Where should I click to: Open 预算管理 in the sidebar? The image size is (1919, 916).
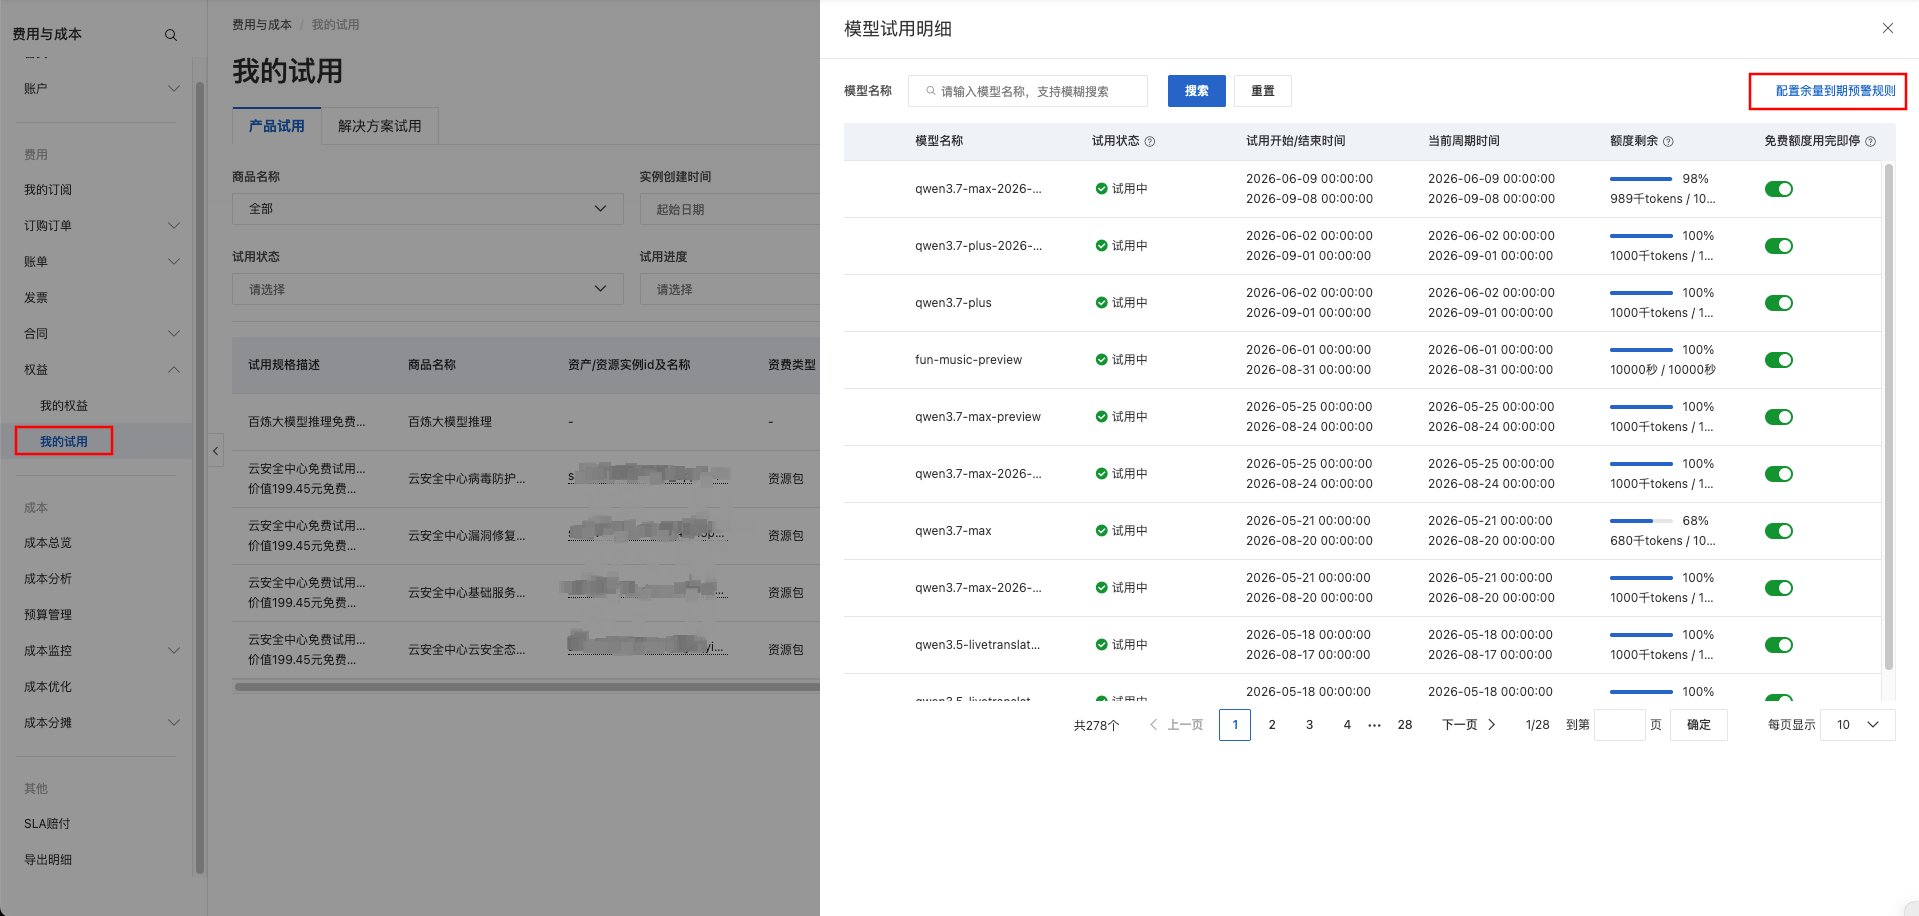(48, 615)
